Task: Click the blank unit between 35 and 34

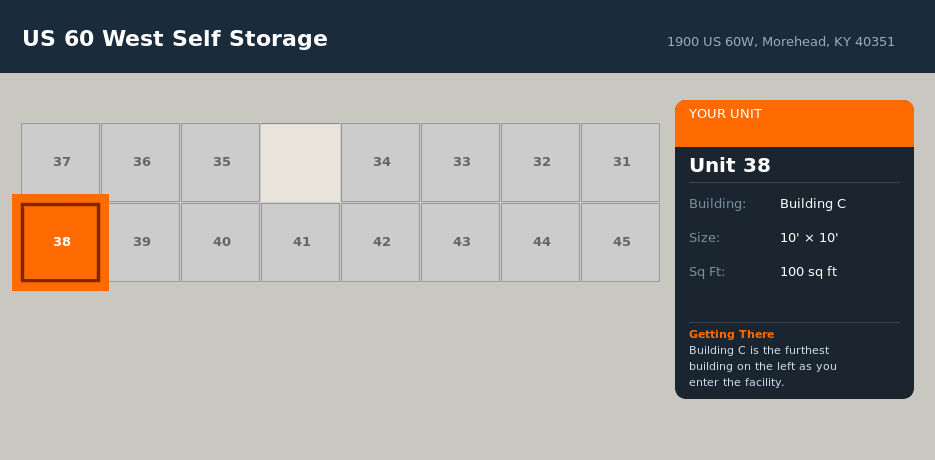Action: pos(301,162)
